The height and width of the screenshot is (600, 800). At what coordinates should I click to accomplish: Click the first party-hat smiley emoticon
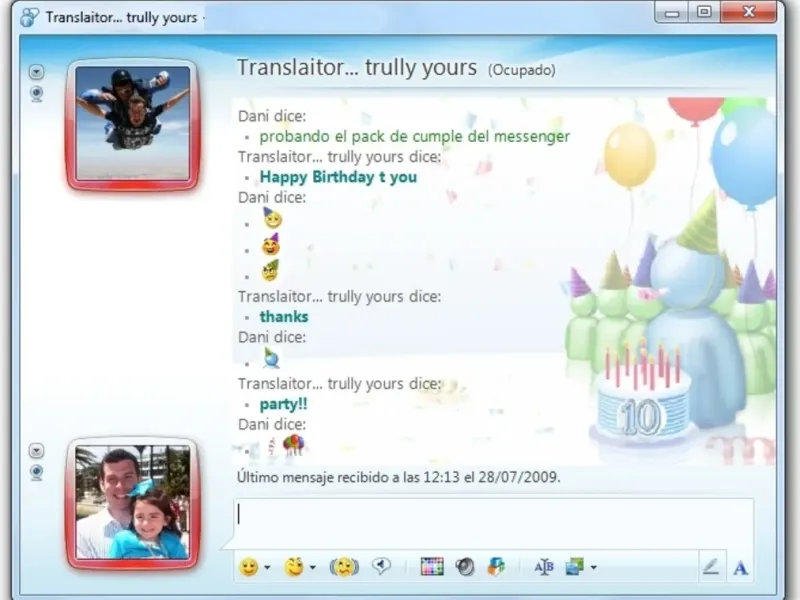tap(272, 218)
